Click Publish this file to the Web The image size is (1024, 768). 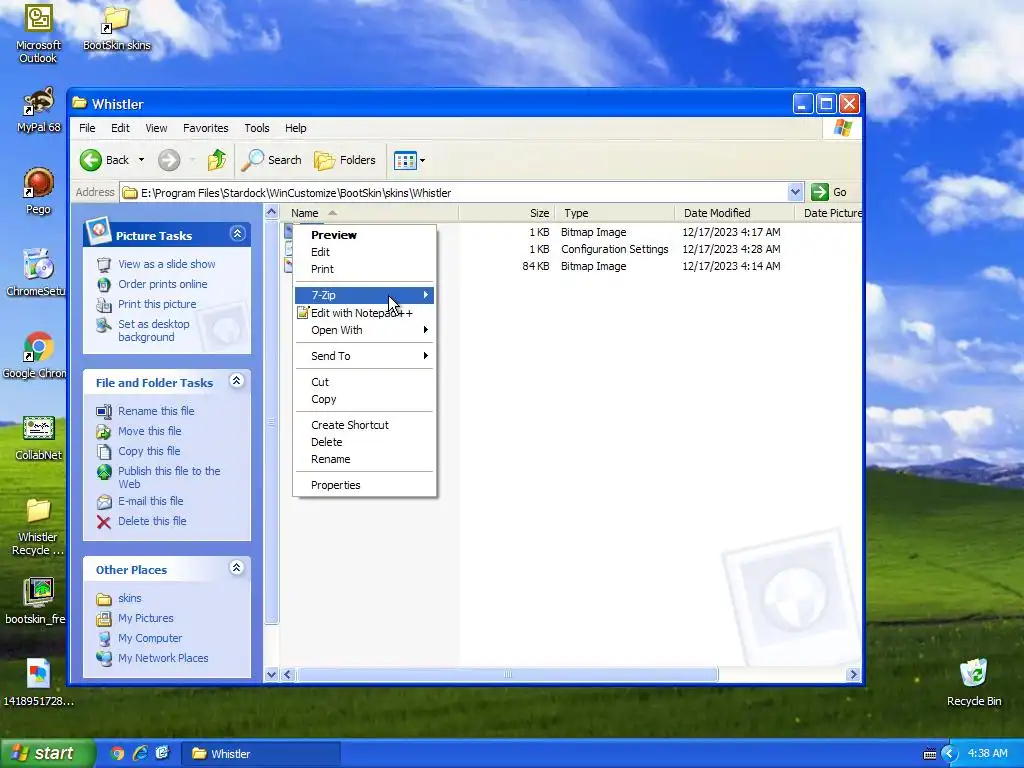coord(169,477)
